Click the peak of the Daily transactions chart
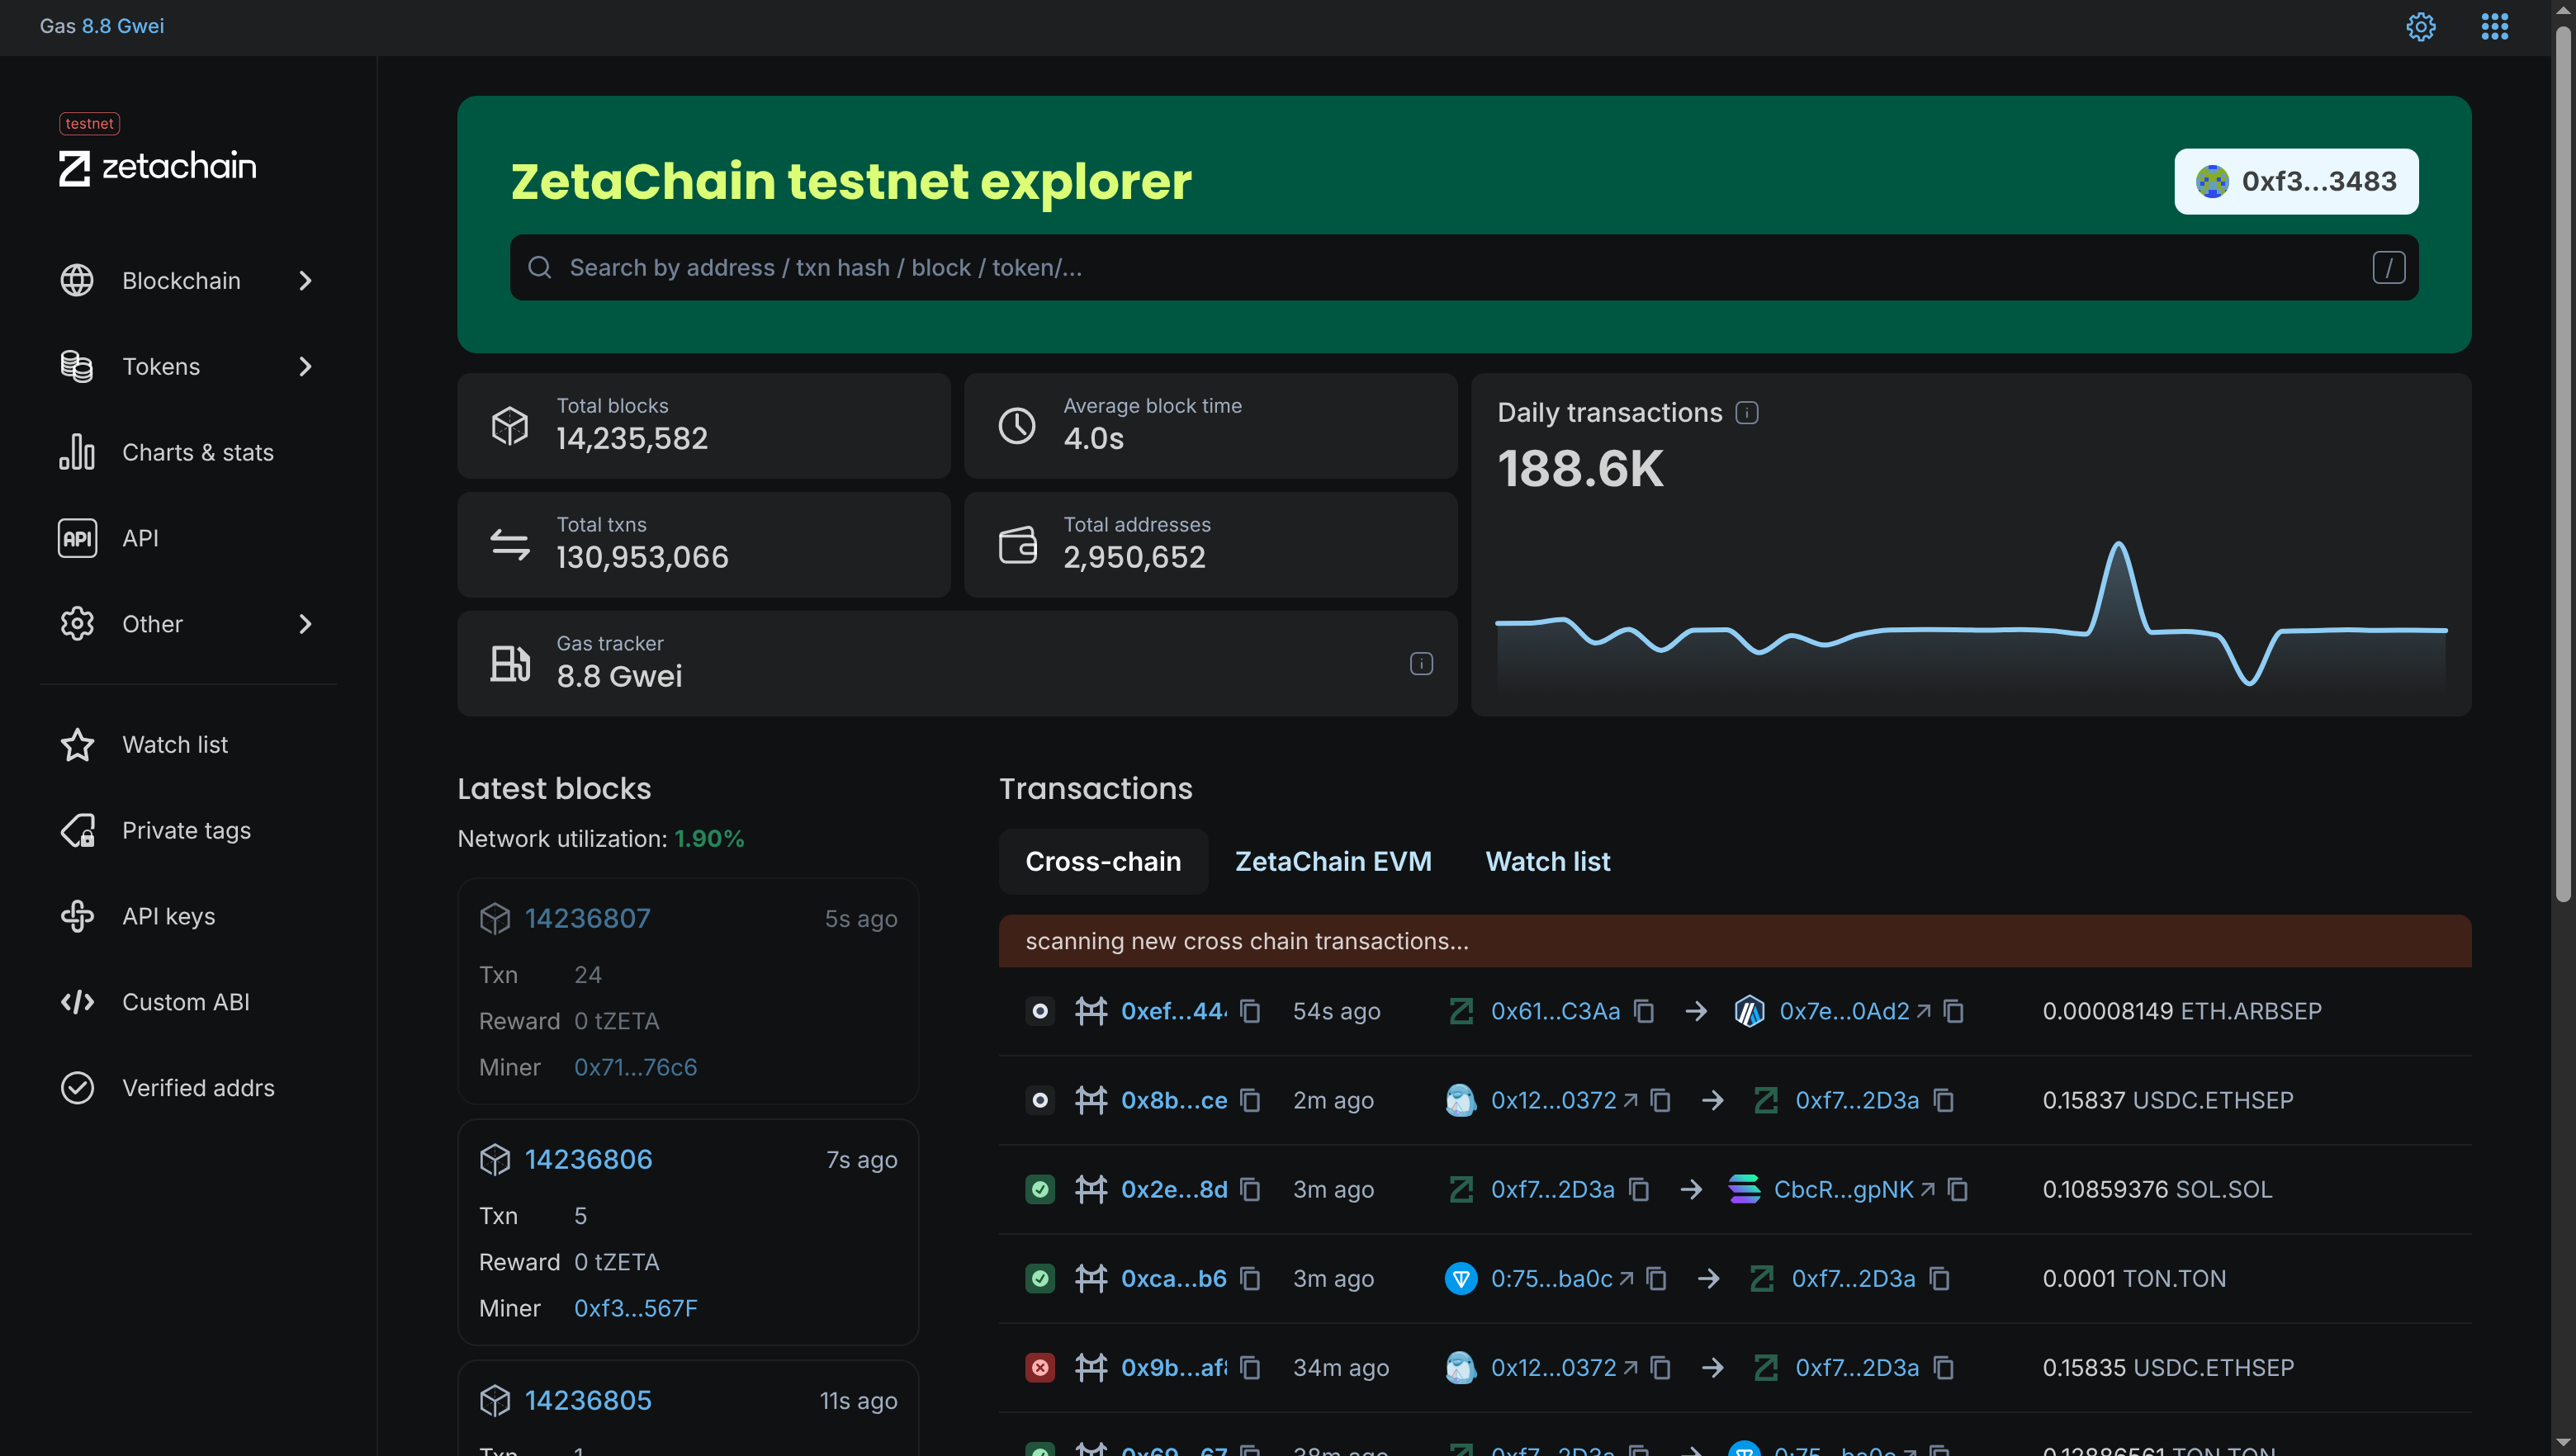This screenshot has height=1456, width=2576. point(2118,545)
